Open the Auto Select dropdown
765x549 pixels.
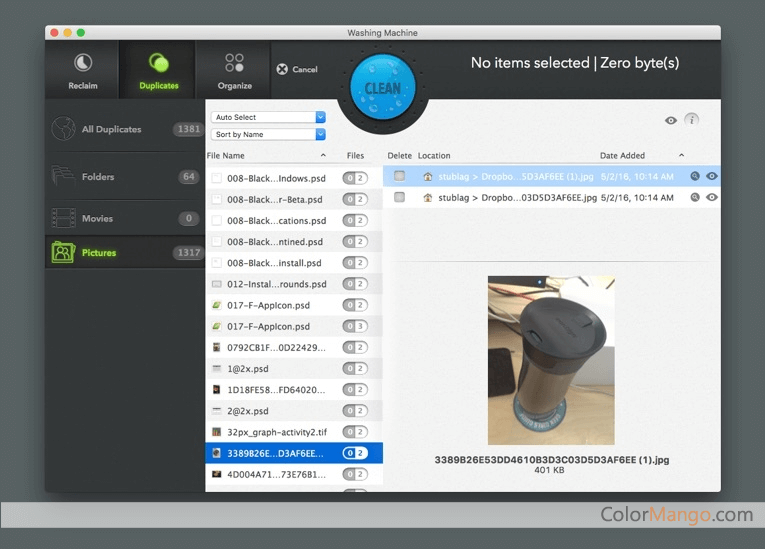pos(268,117)
